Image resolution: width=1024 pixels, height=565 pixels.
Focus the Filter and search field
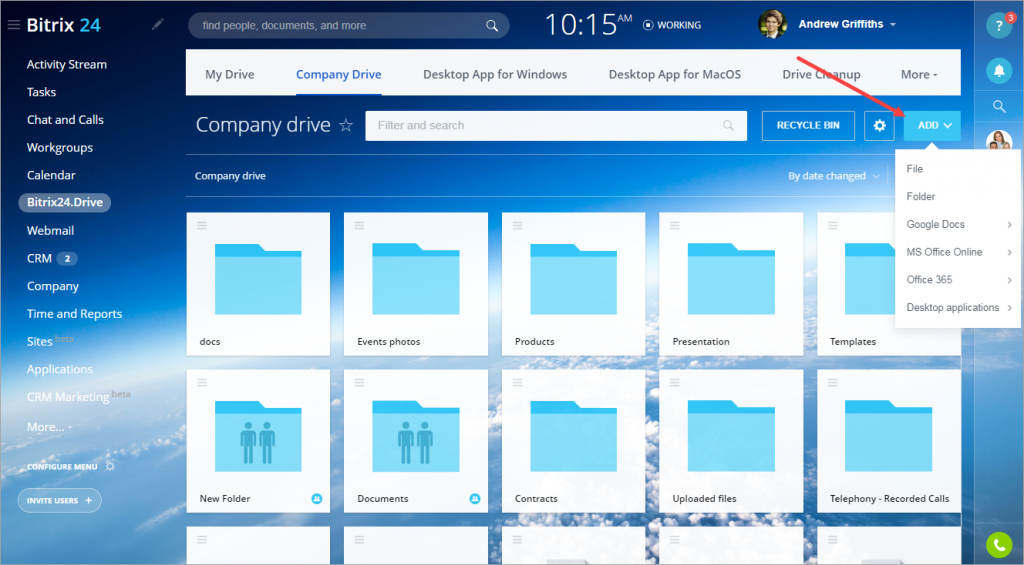[556, 125]
